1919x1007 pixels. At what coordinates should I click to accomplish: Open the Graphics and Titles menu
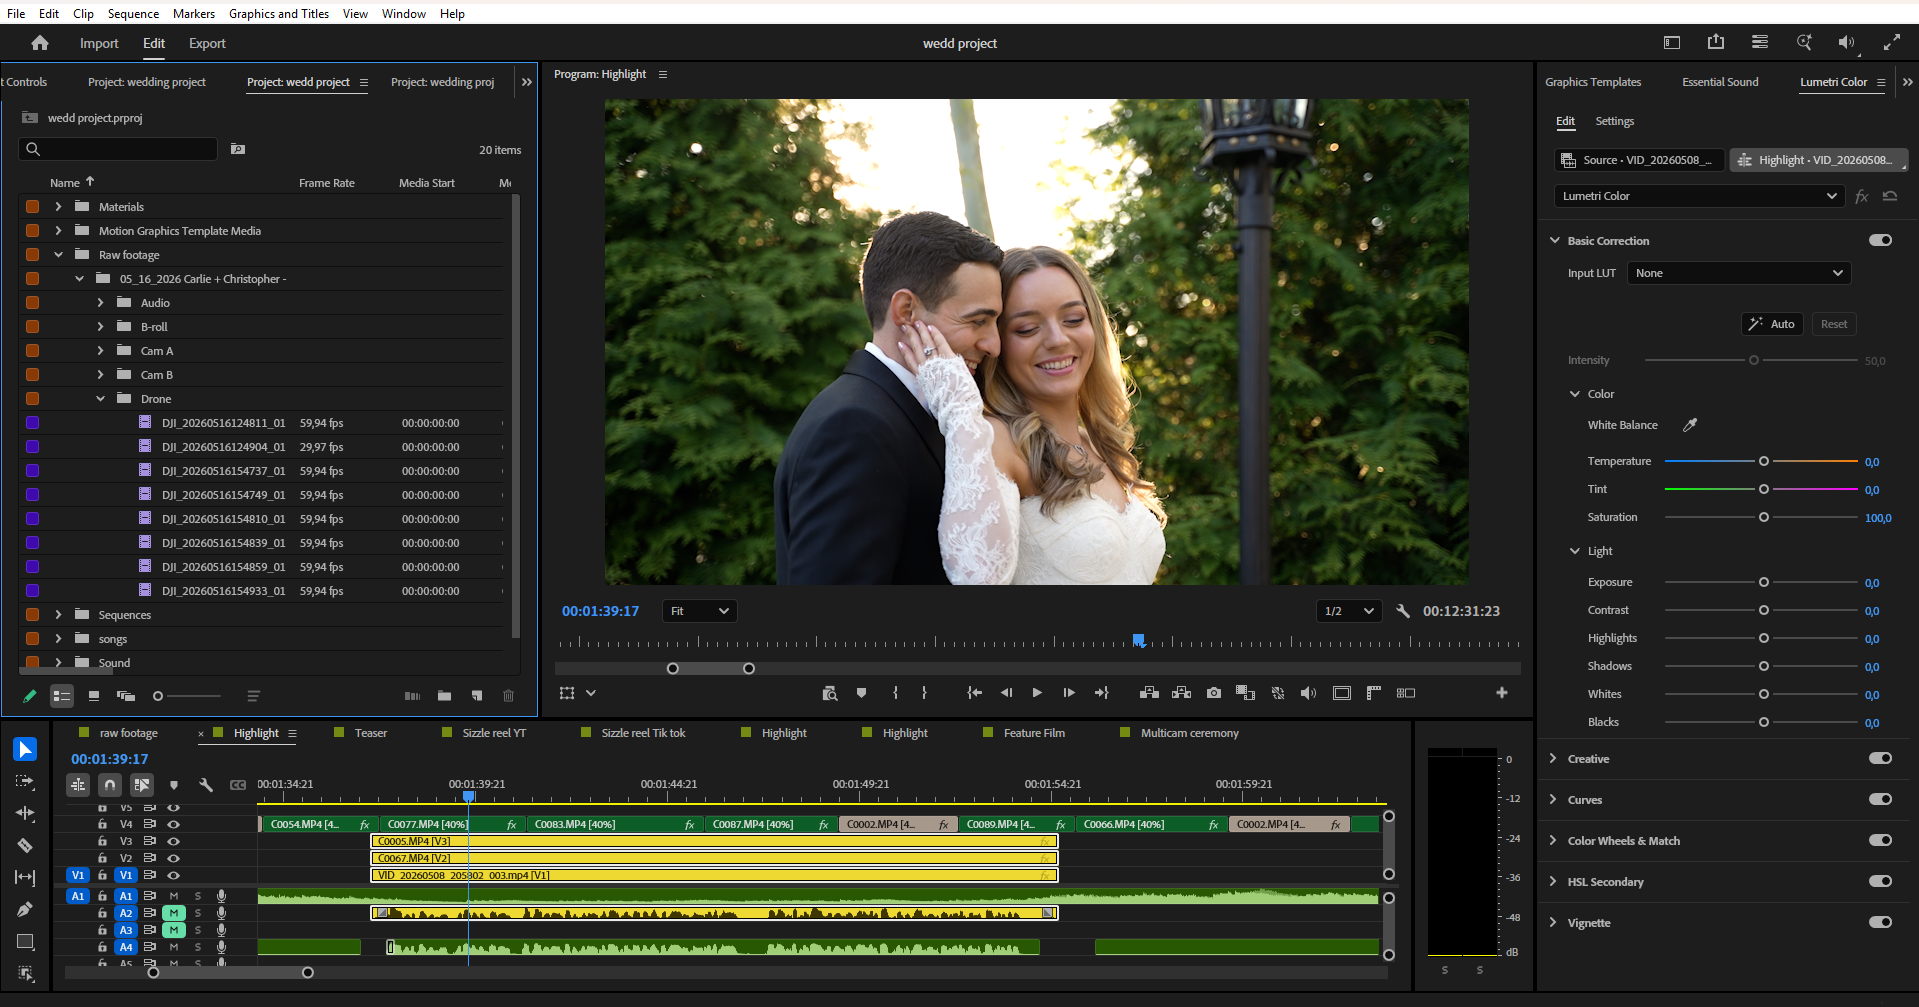279,13
